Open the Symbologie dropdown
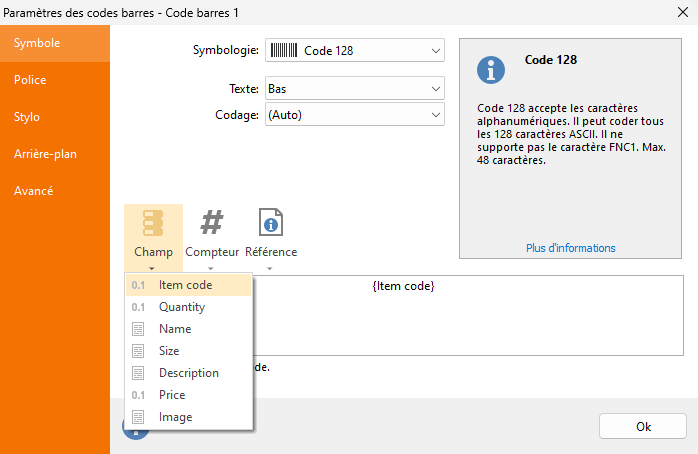Image resolution: width=698 pixels, height=454 pixels. tap(355, 50)
